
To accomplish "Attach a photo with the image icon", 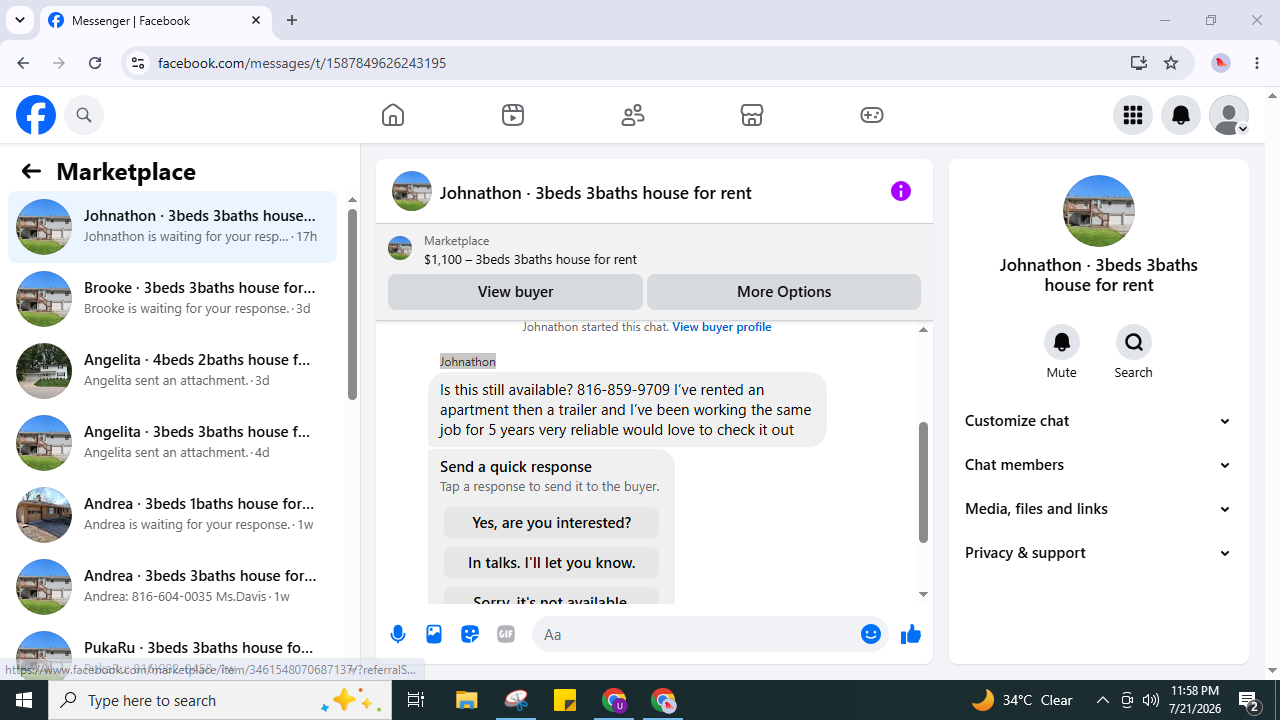I will pyautogui.click(x=434, y=634).
